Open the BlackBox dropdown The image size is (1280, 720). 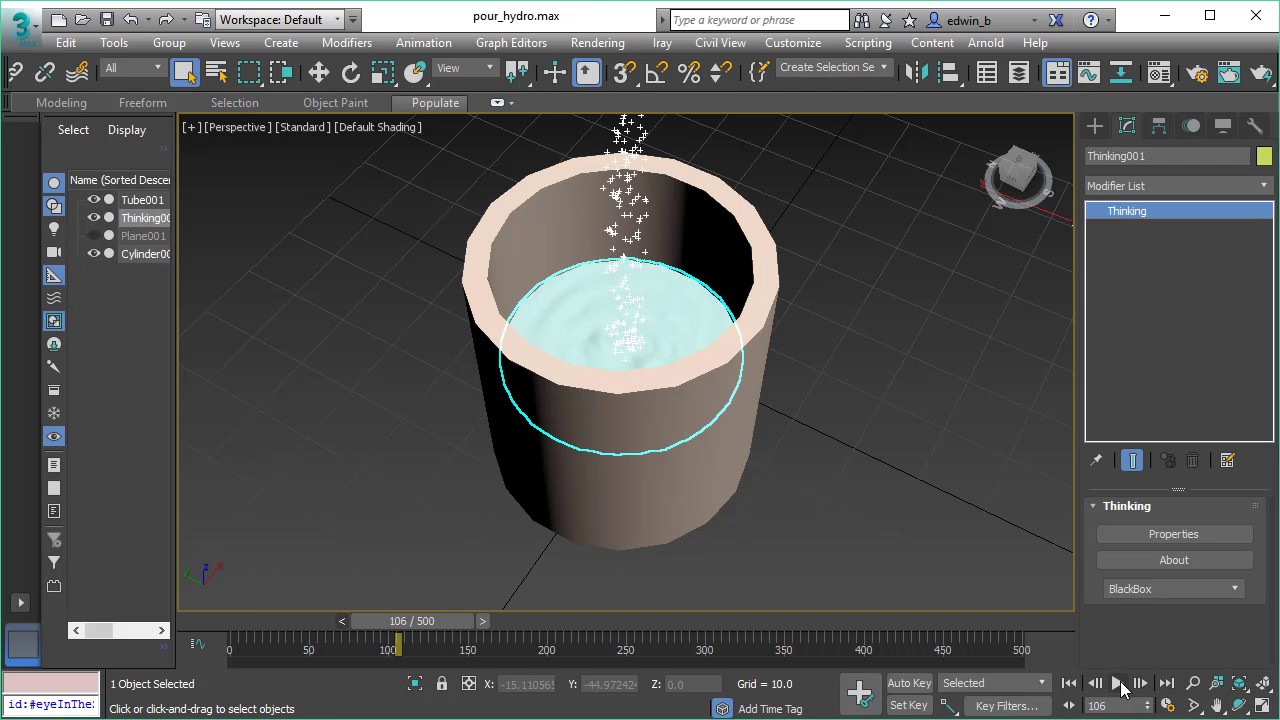(x=1173, y=589)
